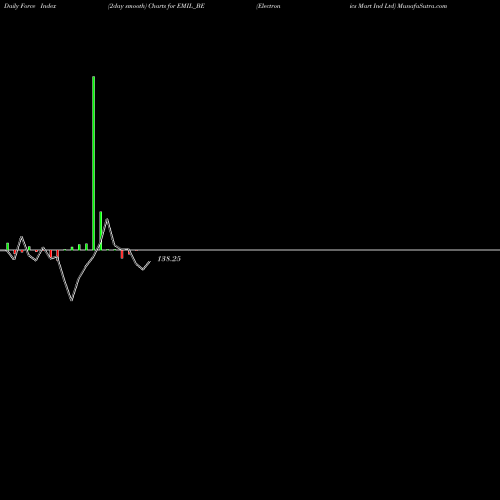Click the lowest trough of the white line
Screen dimensions: 500x500
72,300
